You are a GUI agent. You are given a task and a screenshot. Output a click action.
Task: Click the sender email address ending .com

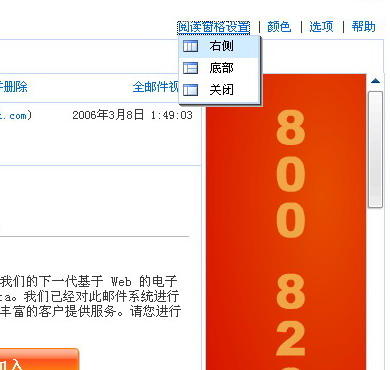[x=16, y=116]
